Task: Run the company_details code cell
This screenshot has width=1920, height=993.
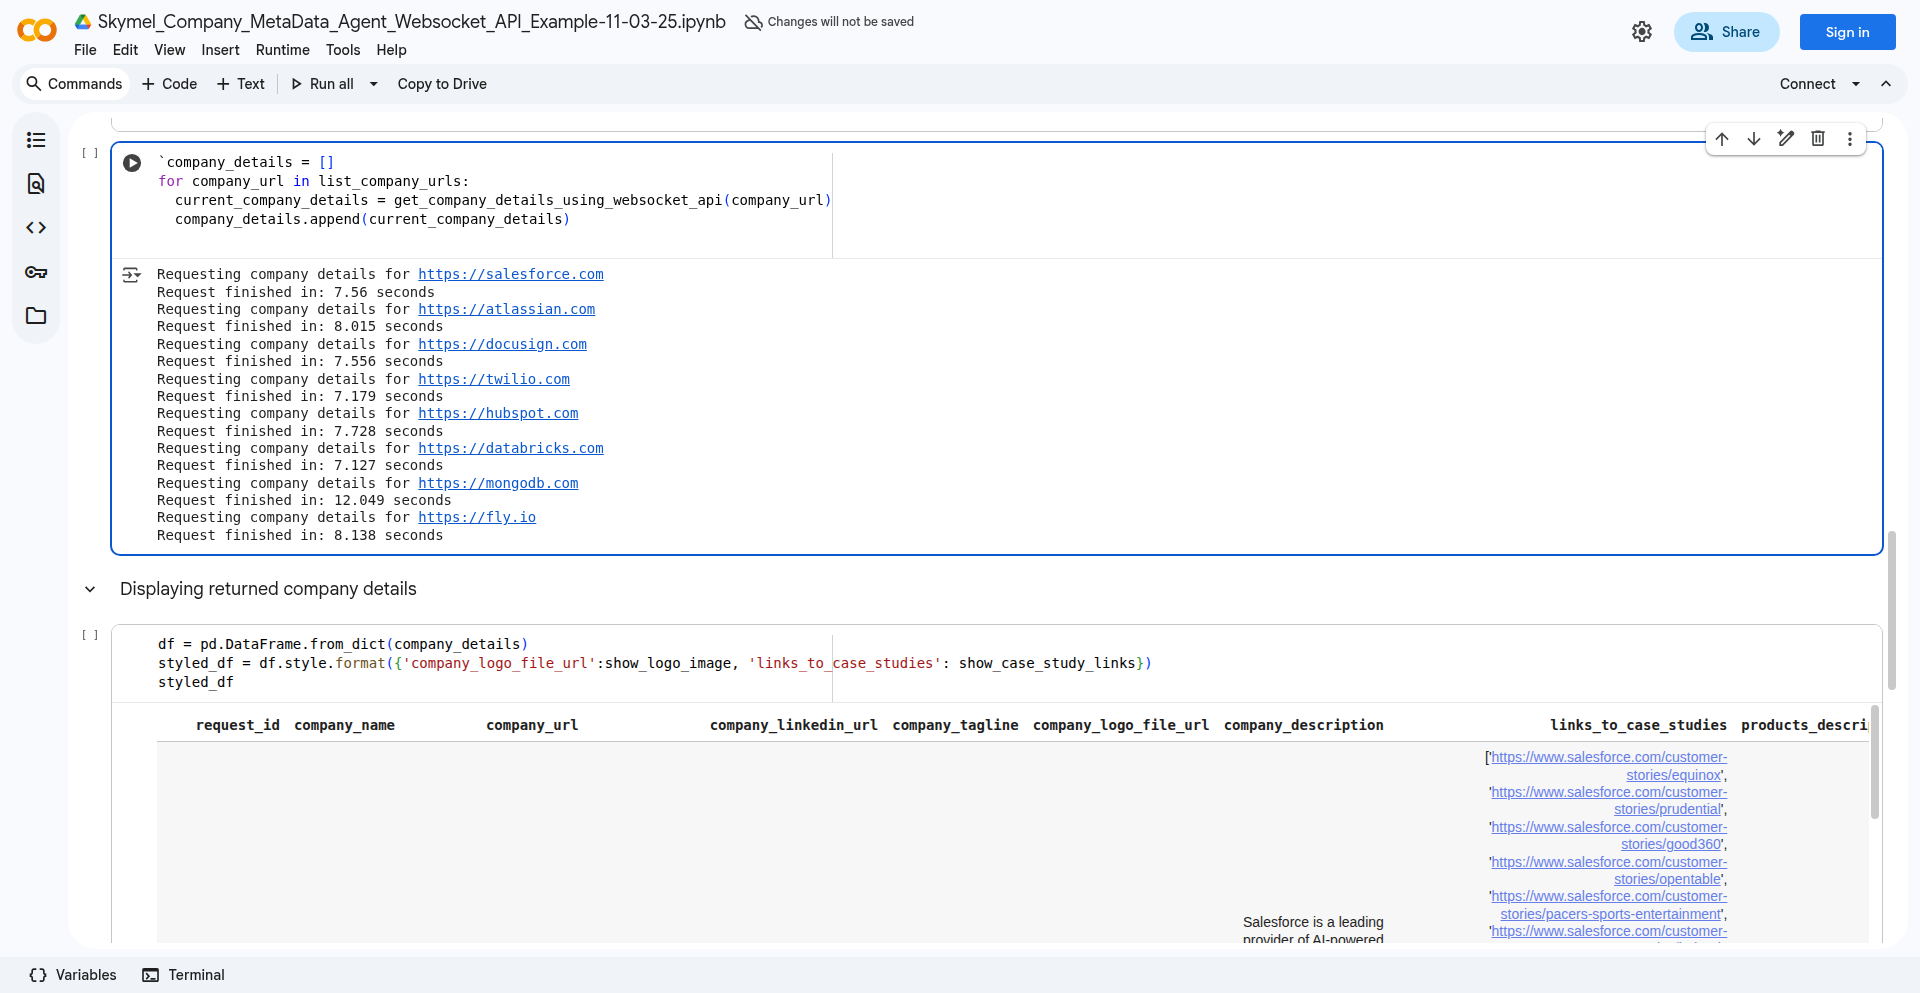Action: point(132,163)
